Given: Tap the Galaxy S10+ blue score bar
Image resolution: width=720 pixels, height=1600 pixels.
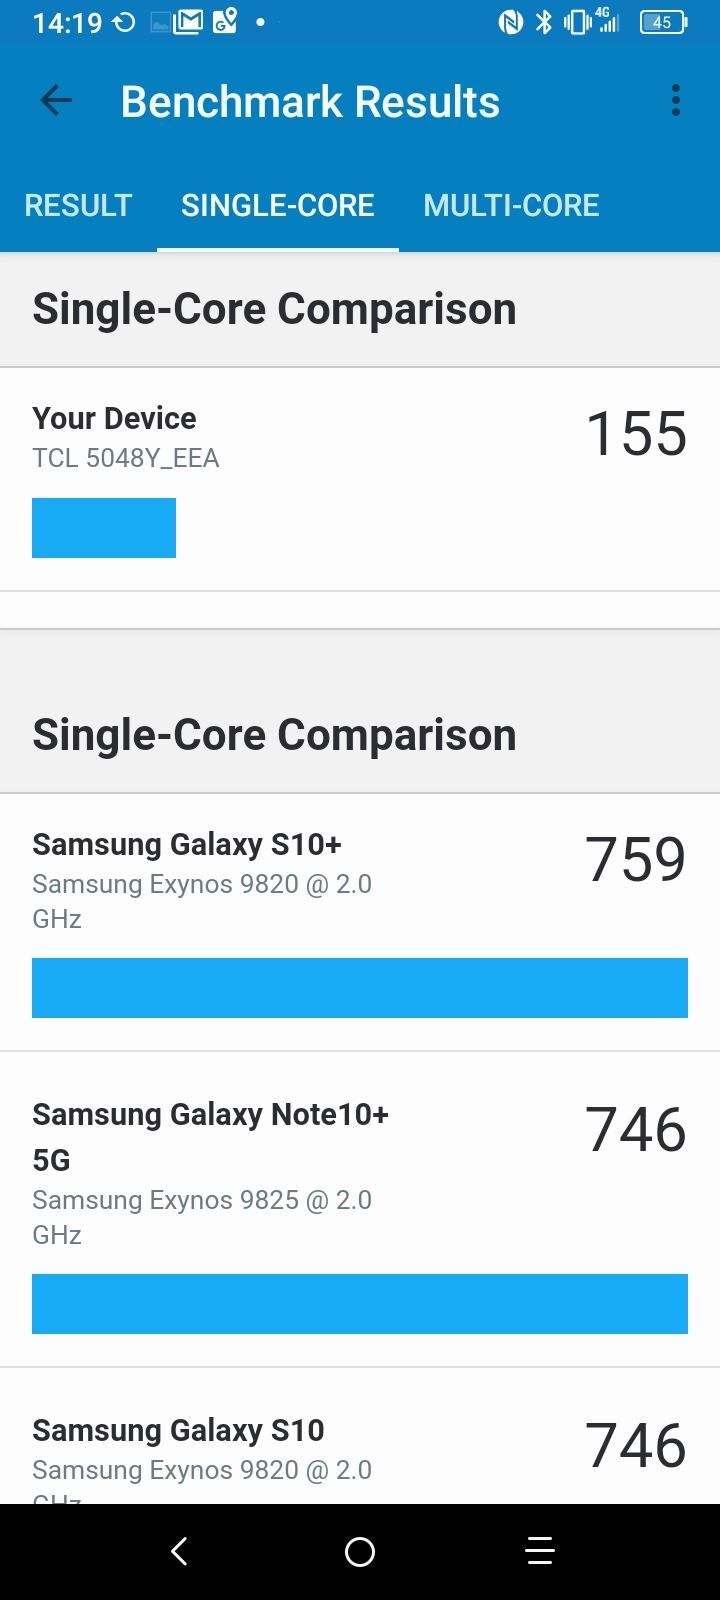Looking at the screenshot, I should coord(360,988).
